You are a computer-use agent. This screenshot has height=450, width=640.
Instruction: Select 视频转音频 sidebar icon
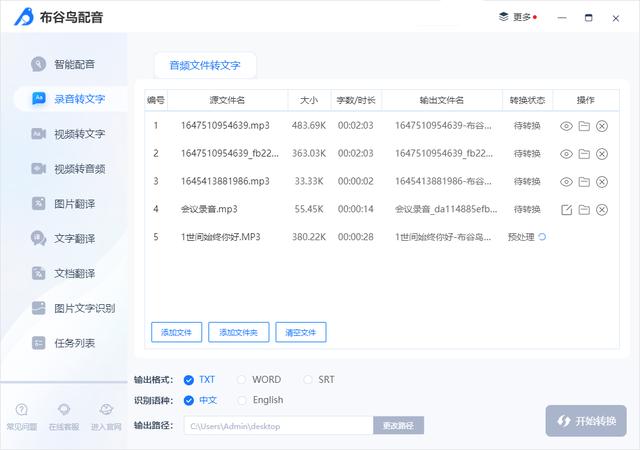pos(39,168)
